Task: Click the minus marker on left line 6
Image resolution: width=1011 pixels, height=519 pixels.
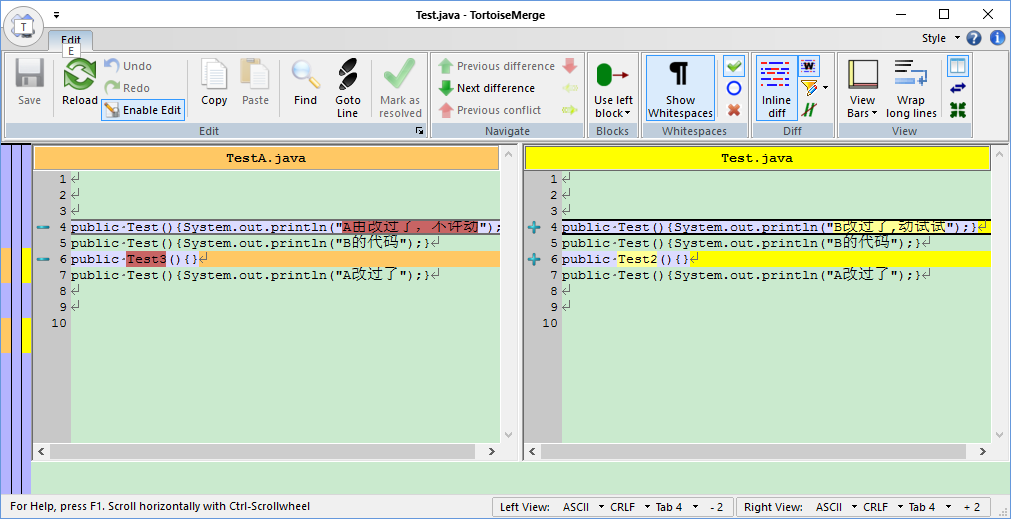Action: pos(43,259)
